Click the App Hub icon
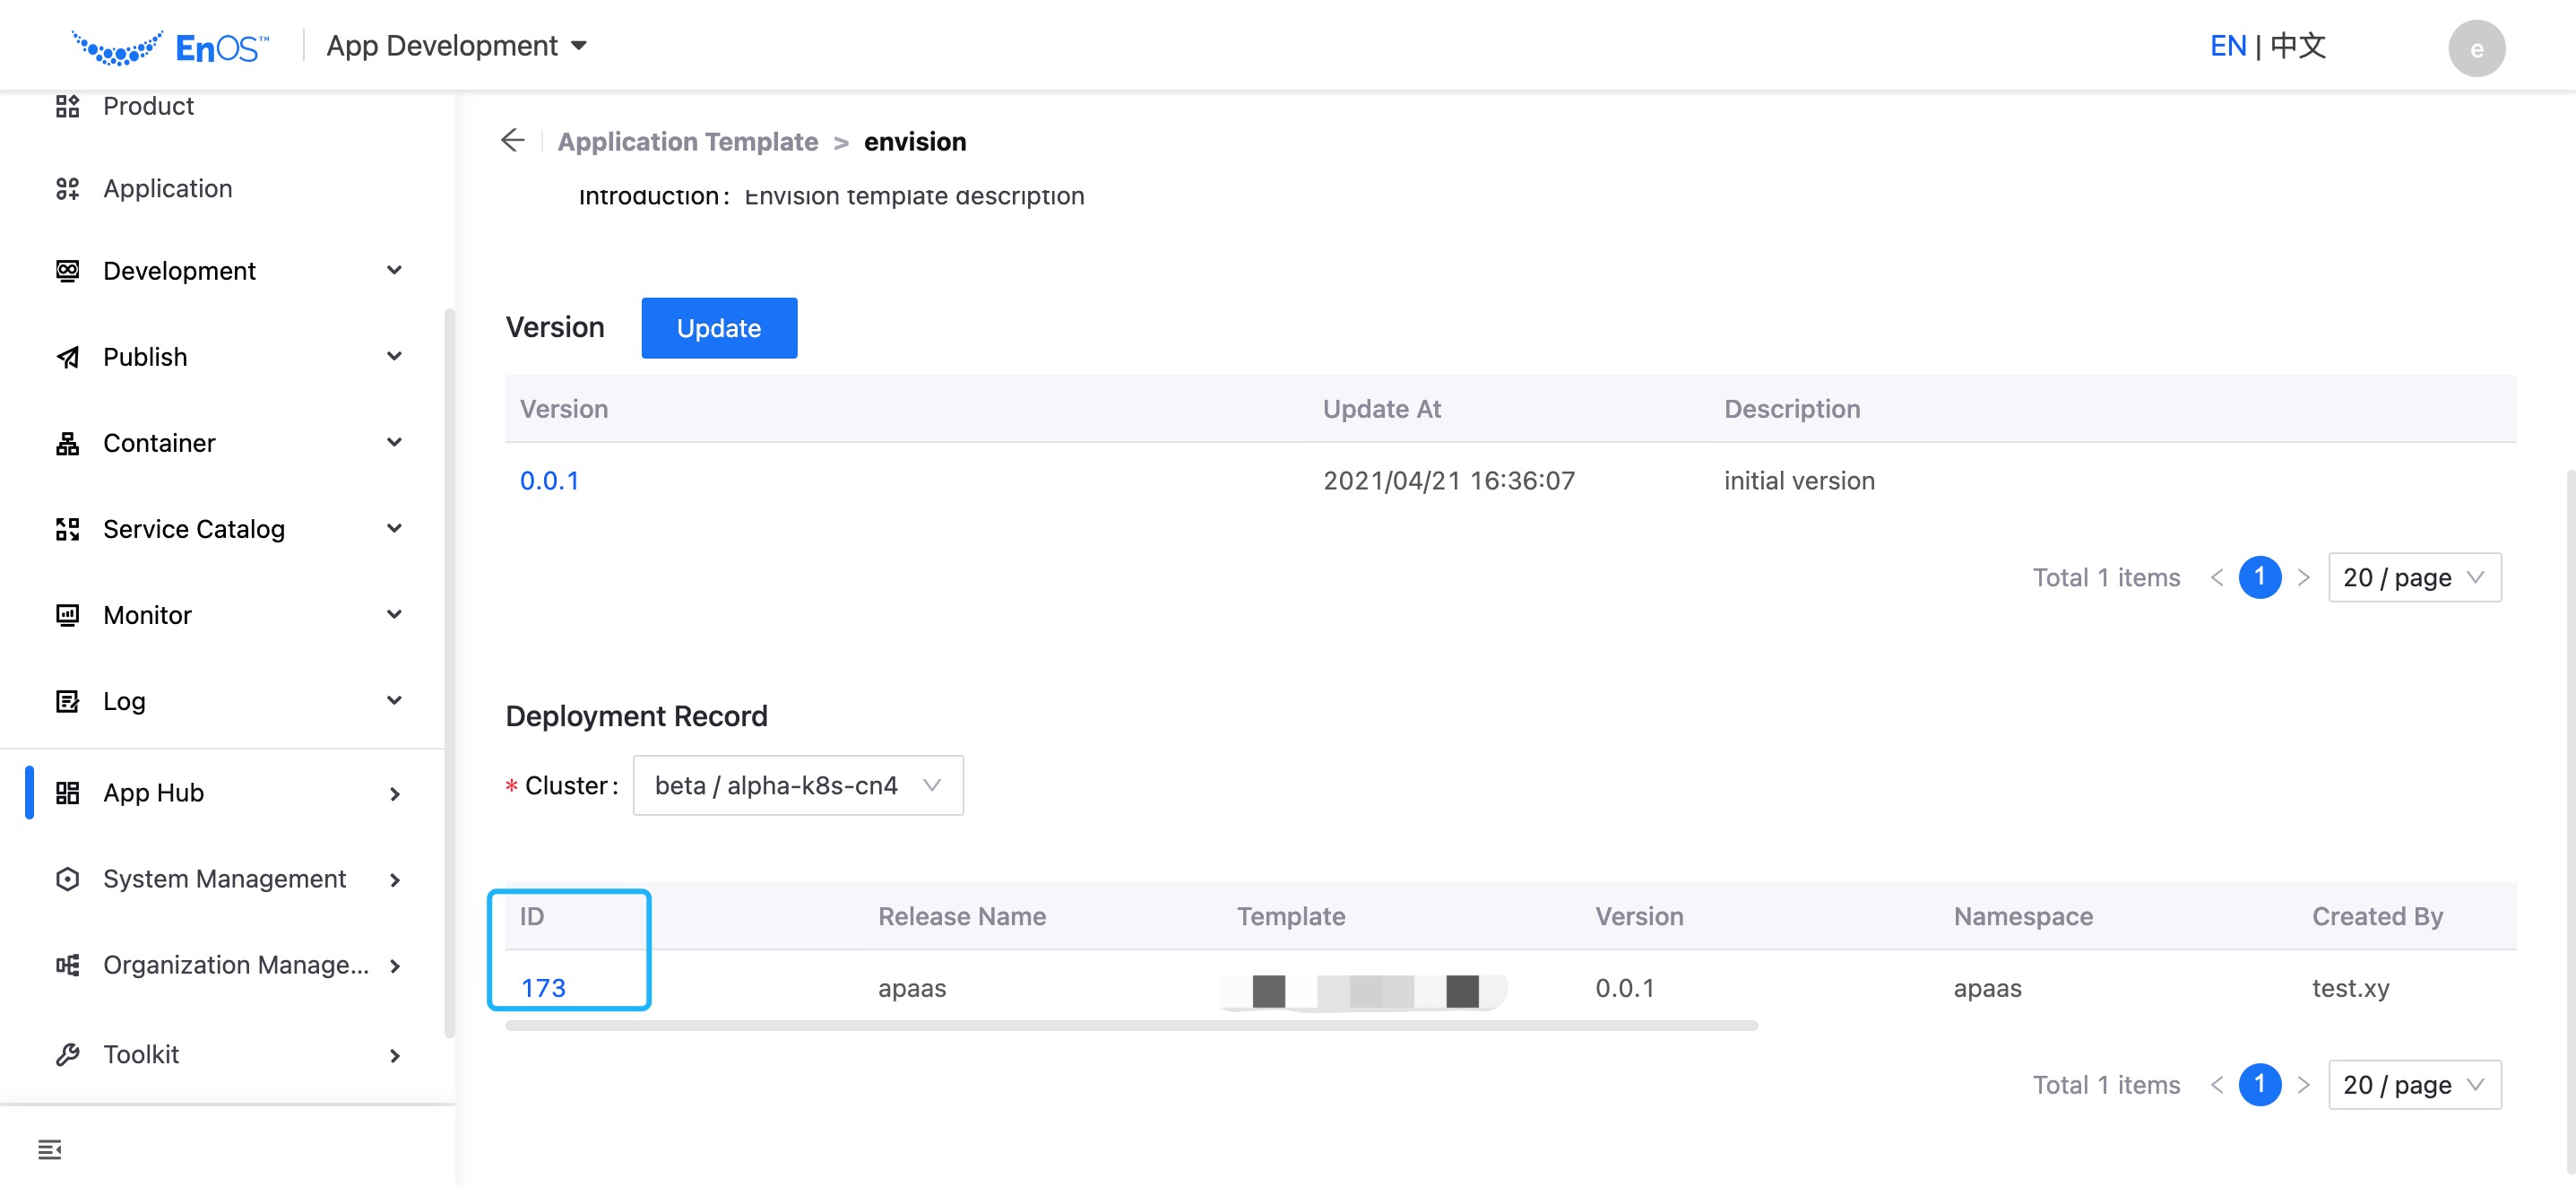2576x1187 pixels. click(67, 793)
